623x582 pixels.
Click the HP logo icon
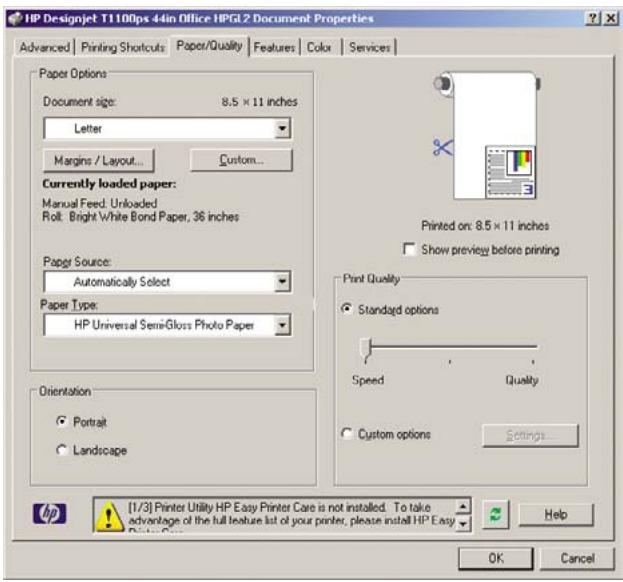(50, 514)
